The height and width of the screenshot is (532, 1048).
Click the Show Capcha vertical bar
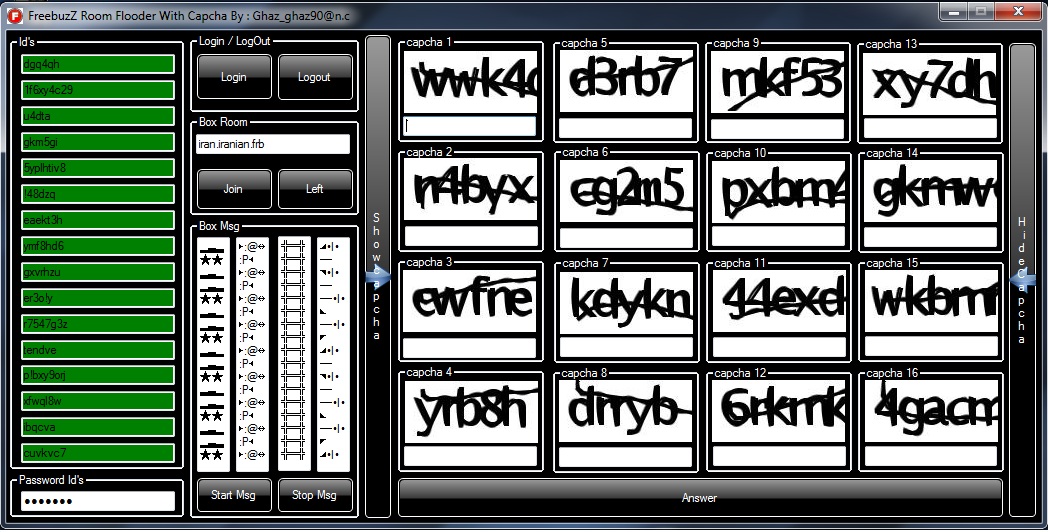pyautogui.click(x=378, y=277)
